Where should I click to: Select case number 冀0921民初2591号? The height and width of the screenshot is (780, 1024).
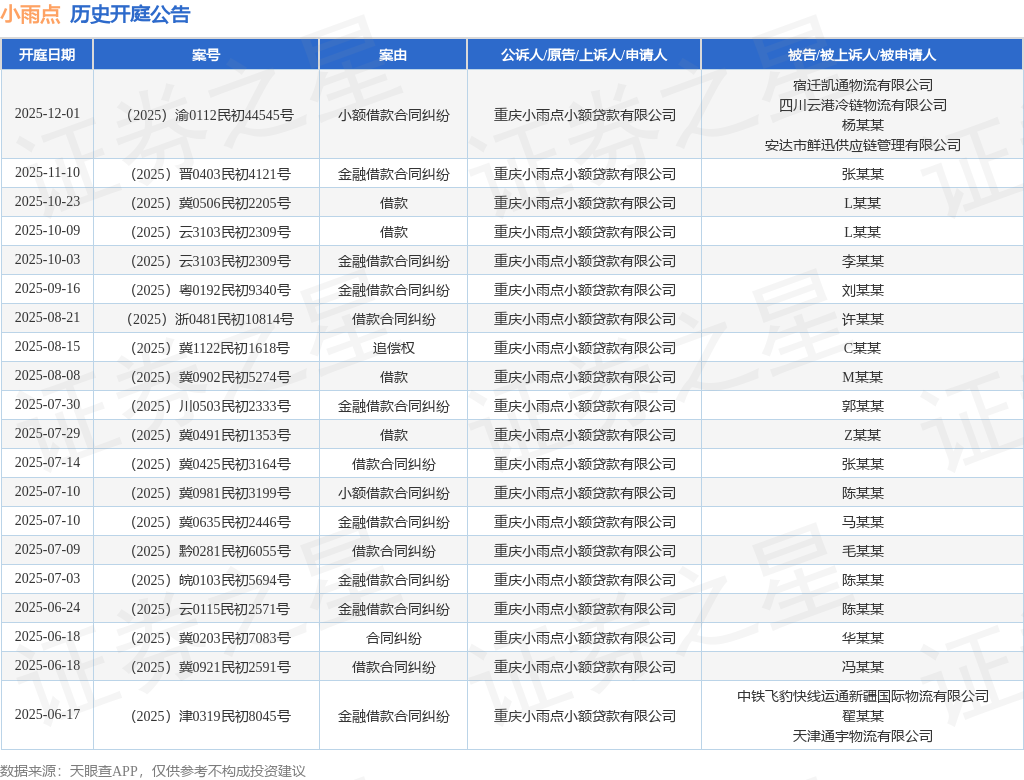pyautogui.click(x=210, y=667)
